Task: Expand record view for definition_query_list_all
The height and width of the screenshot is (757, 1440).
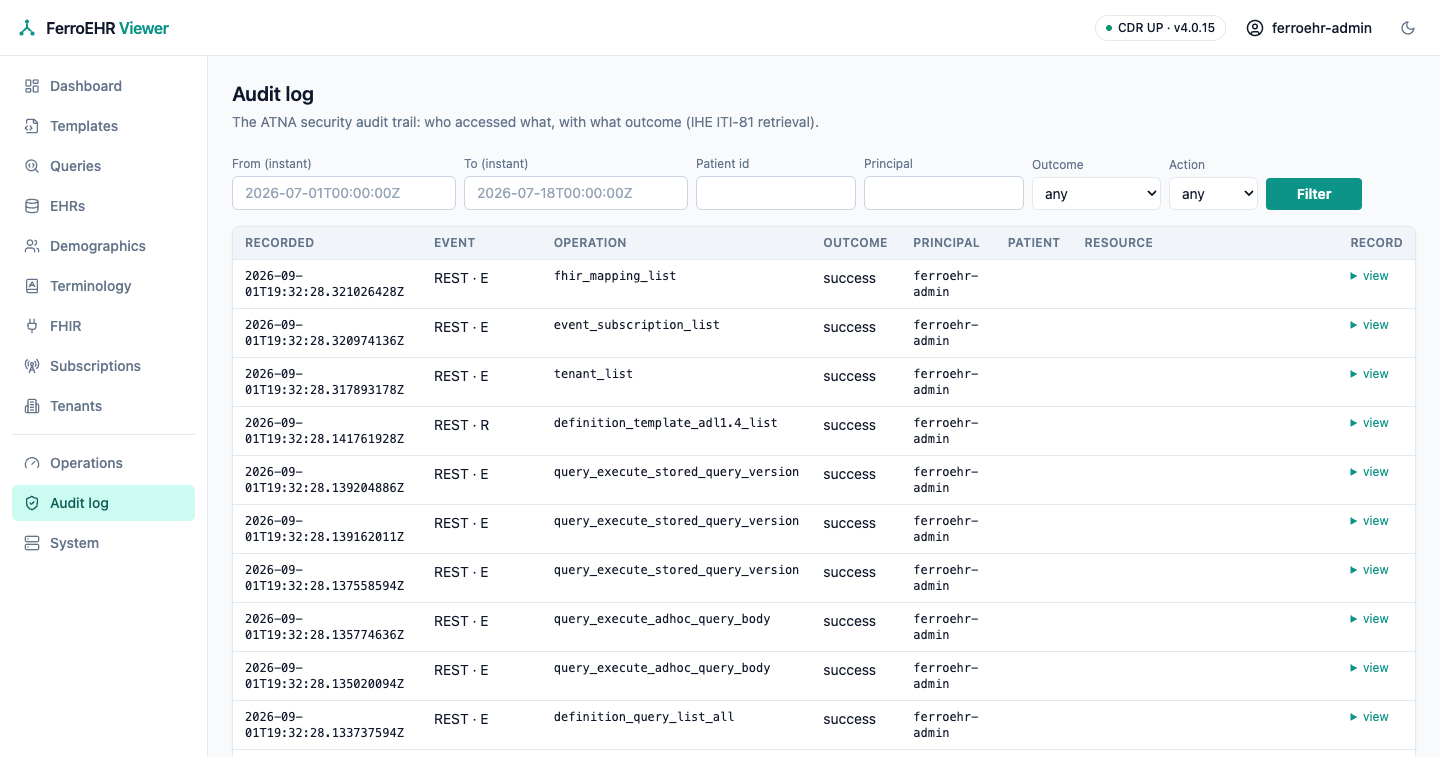Action: click(x=1369, y=717)
